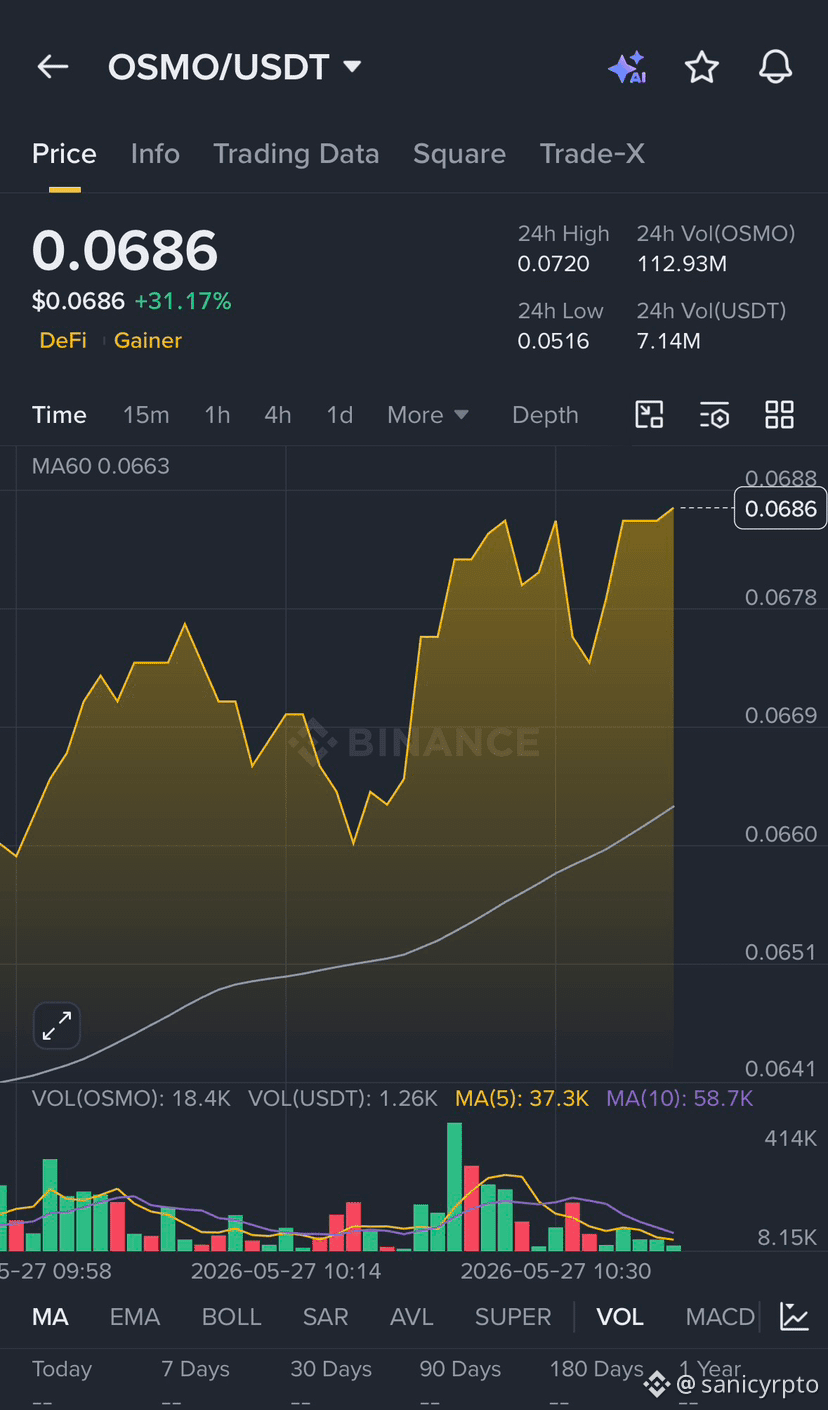This screenshot has width=828, height=1410.
Task: Tap the 2026-05-27 10:14 time axis label
Action: 286,1271
